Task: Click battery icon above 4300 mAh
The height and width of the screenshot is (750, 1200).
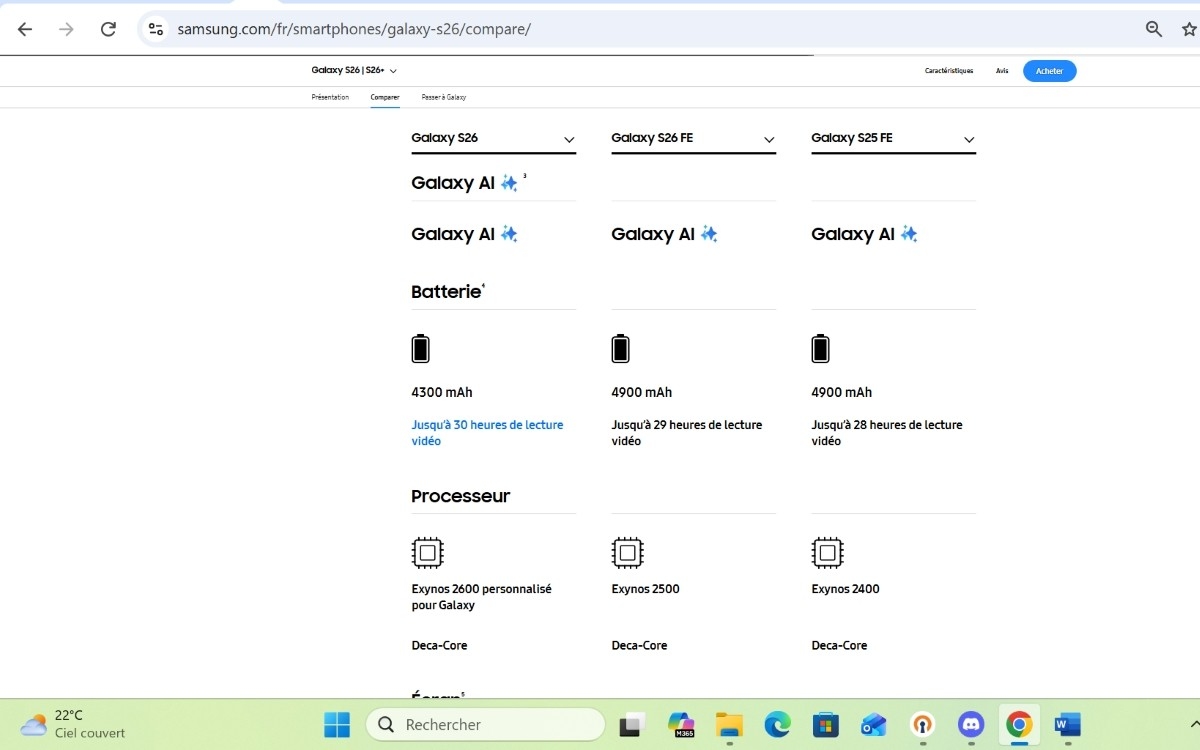Action: point(421,349)
